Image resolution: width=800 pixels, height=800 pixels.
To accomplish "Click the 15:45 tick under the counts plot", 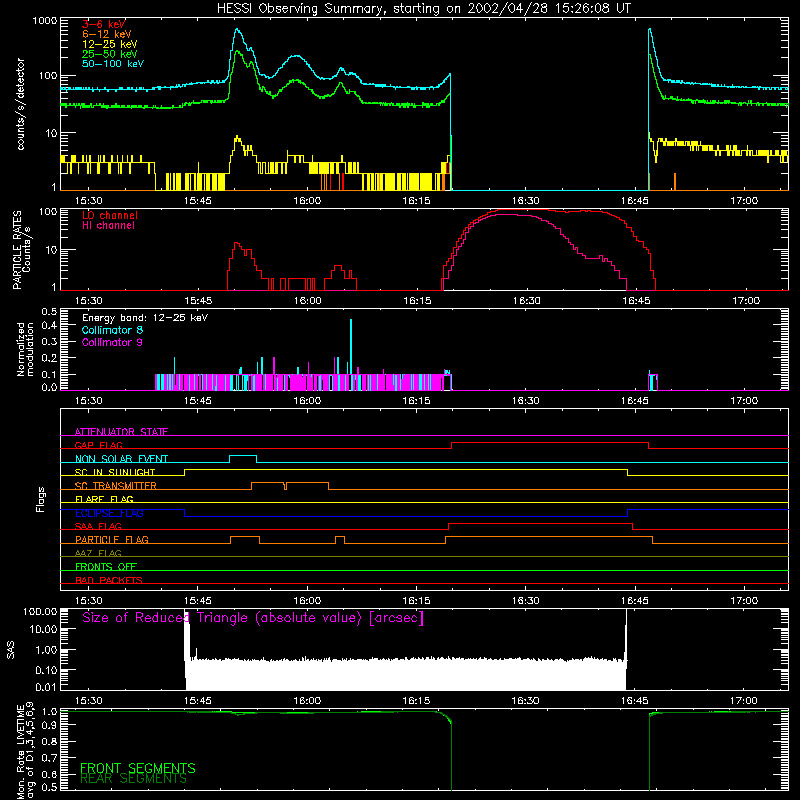I will [x=198, y=201].
